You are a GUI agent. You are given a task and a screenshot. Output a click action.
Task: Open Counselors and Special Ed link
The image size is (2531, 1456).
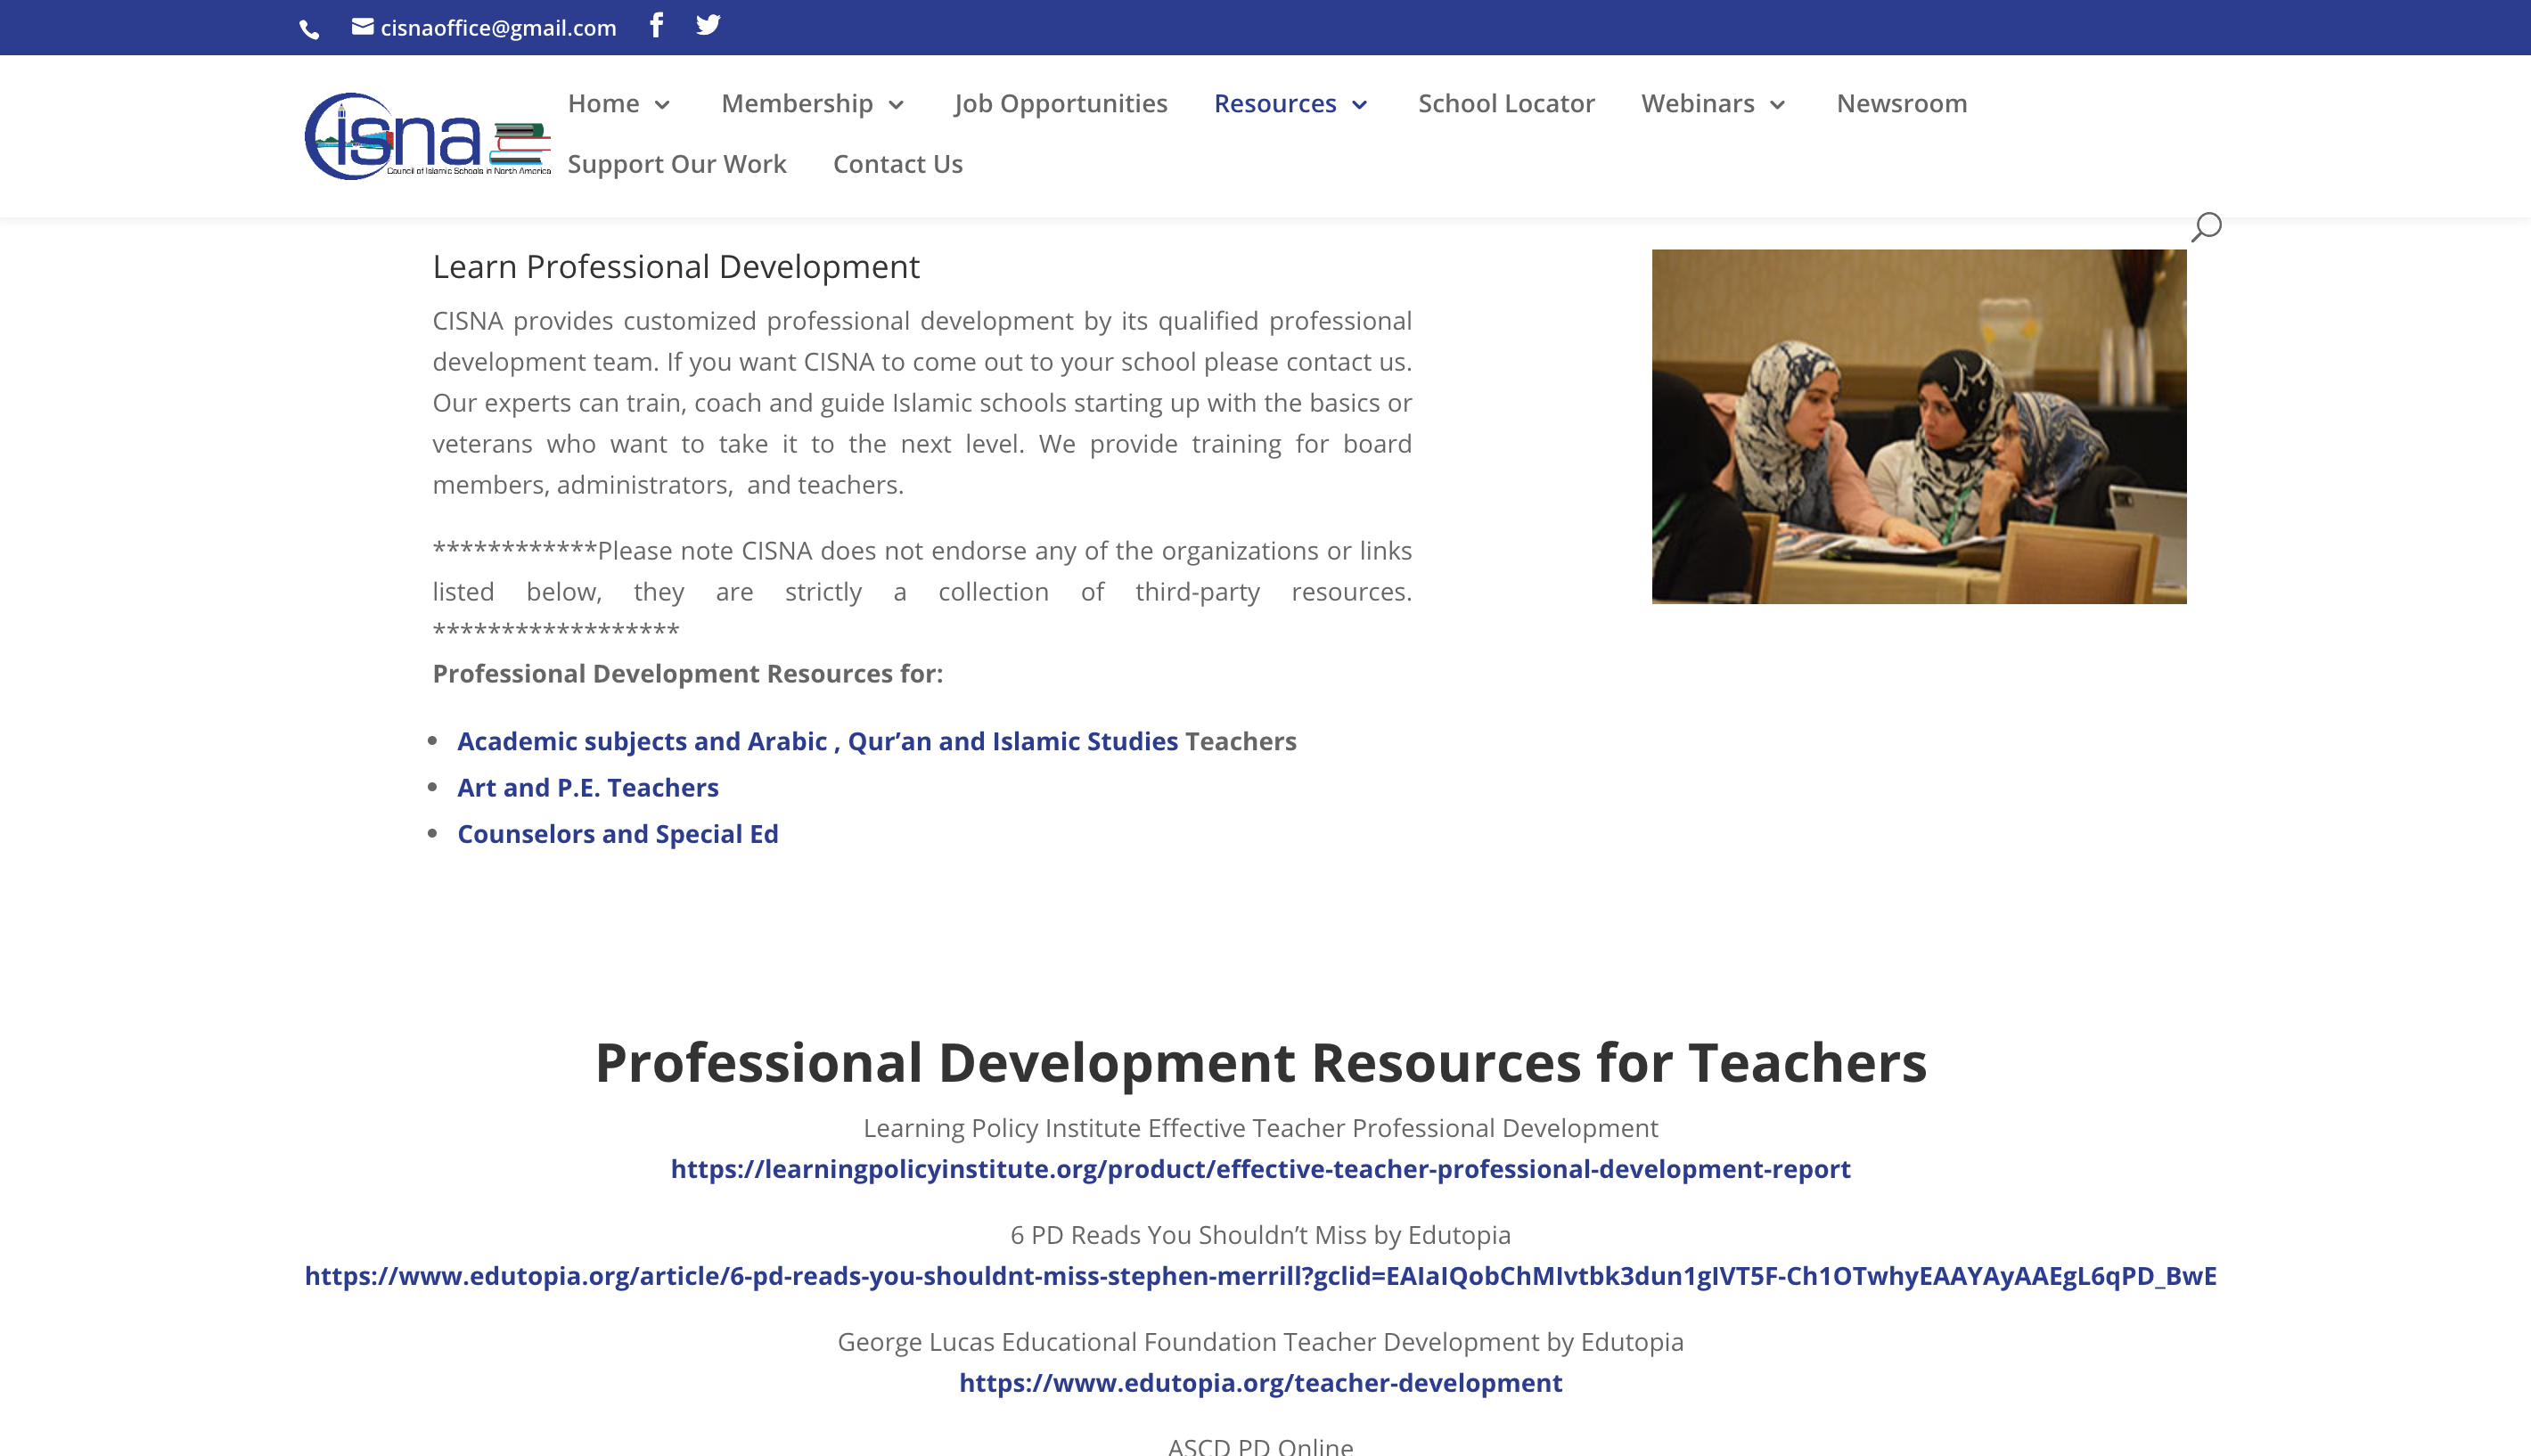[x=618, y=834]
